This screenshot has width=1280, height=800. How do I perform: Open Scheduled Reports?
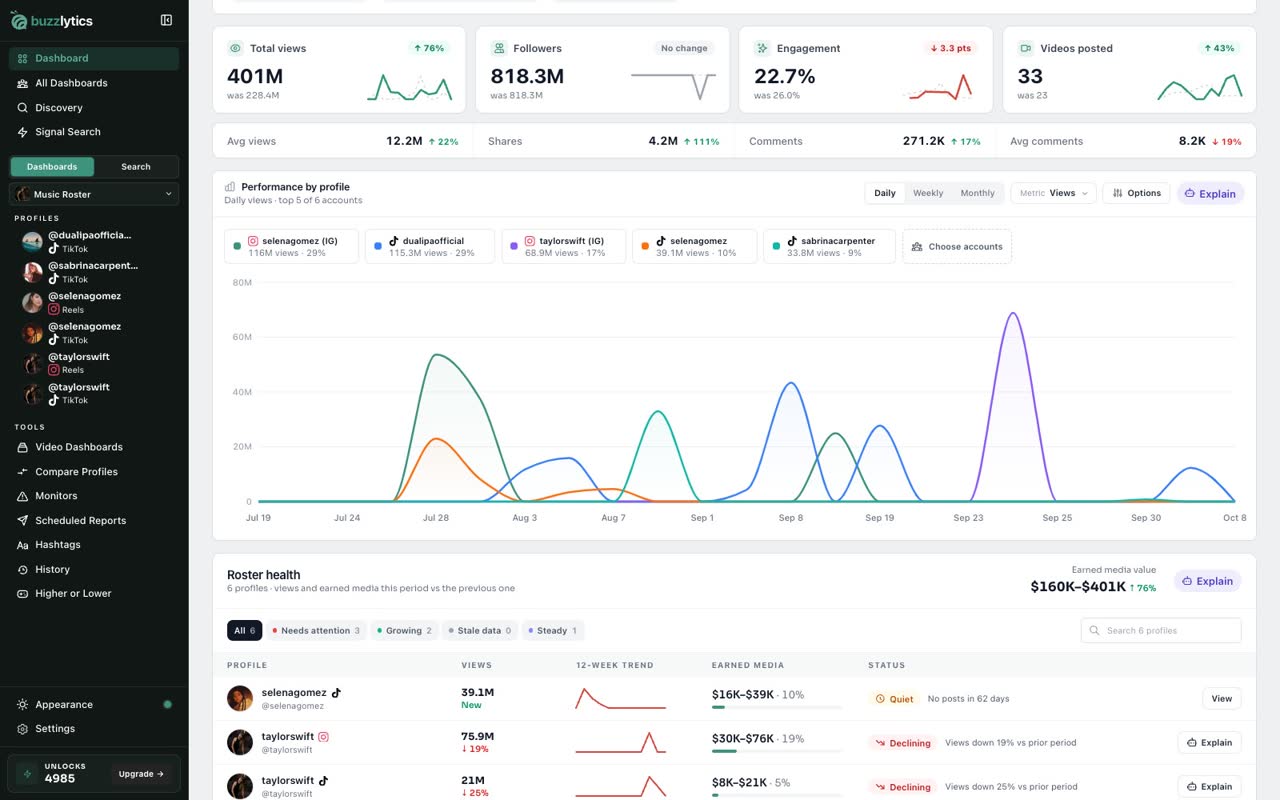pyautogui.click(x=94, y=521)
